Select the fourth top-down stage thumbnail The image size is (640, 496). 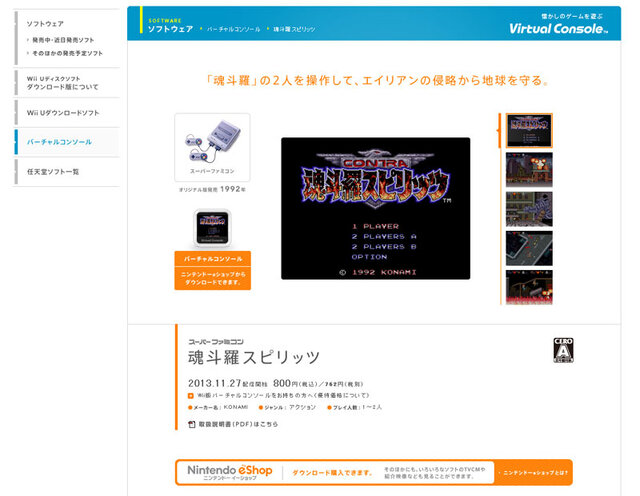529,248
